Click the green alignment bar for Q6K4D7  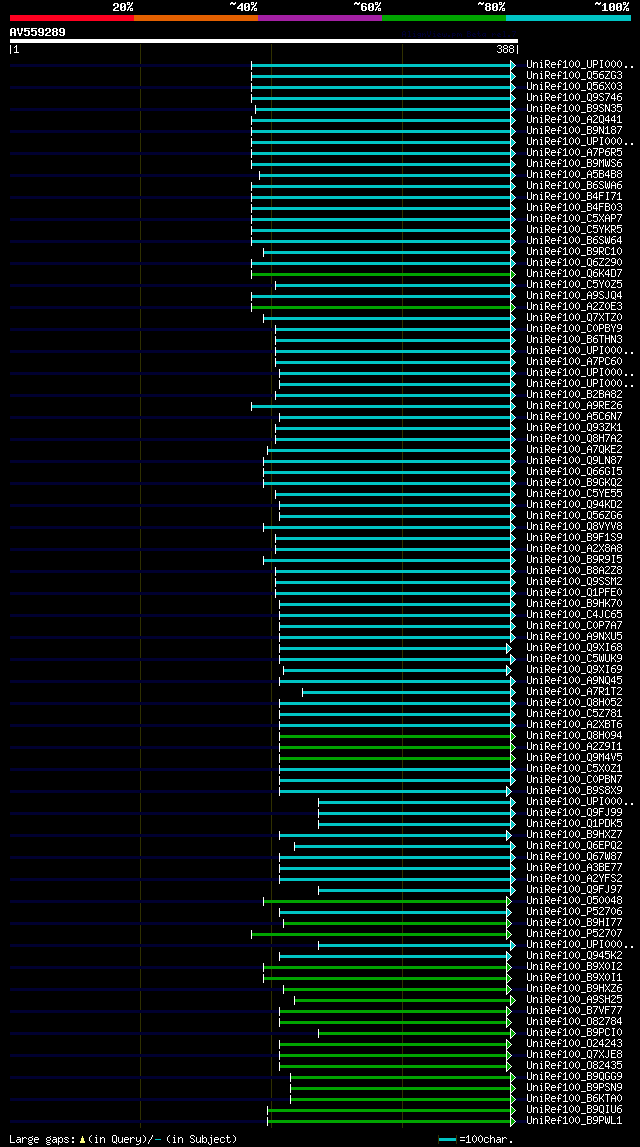(x=383, y=274)
